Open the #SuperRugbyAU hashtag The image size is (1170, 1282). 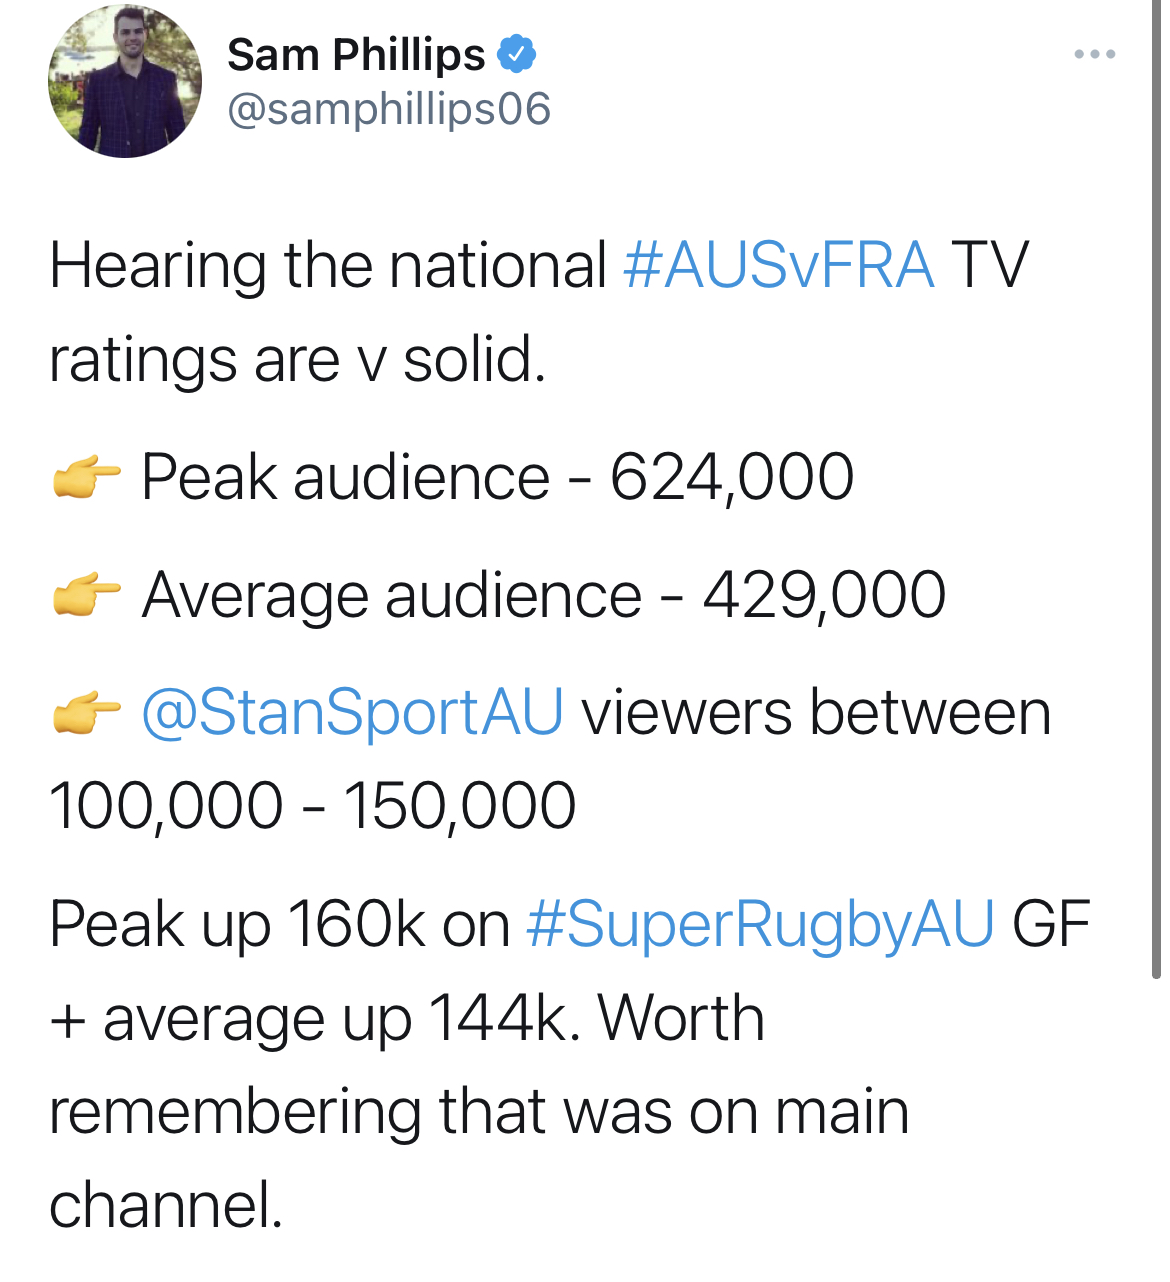pyautogui.click(x=760, y=925)
